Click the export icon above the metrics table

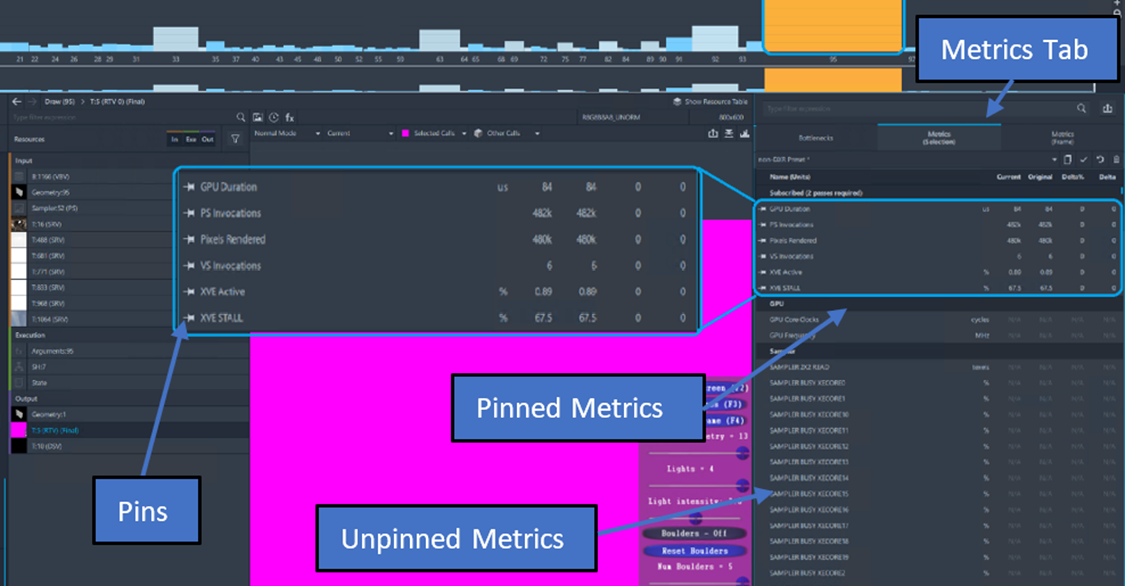tap(1108, 107)
